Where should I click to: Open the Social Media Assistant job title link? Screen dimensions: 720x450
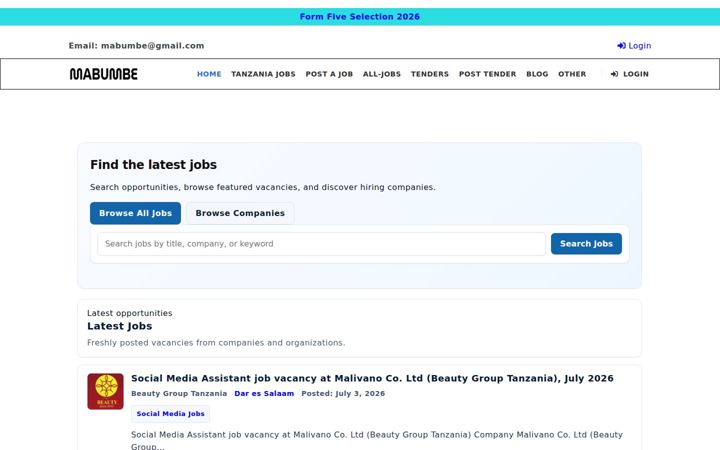[372, 378]
